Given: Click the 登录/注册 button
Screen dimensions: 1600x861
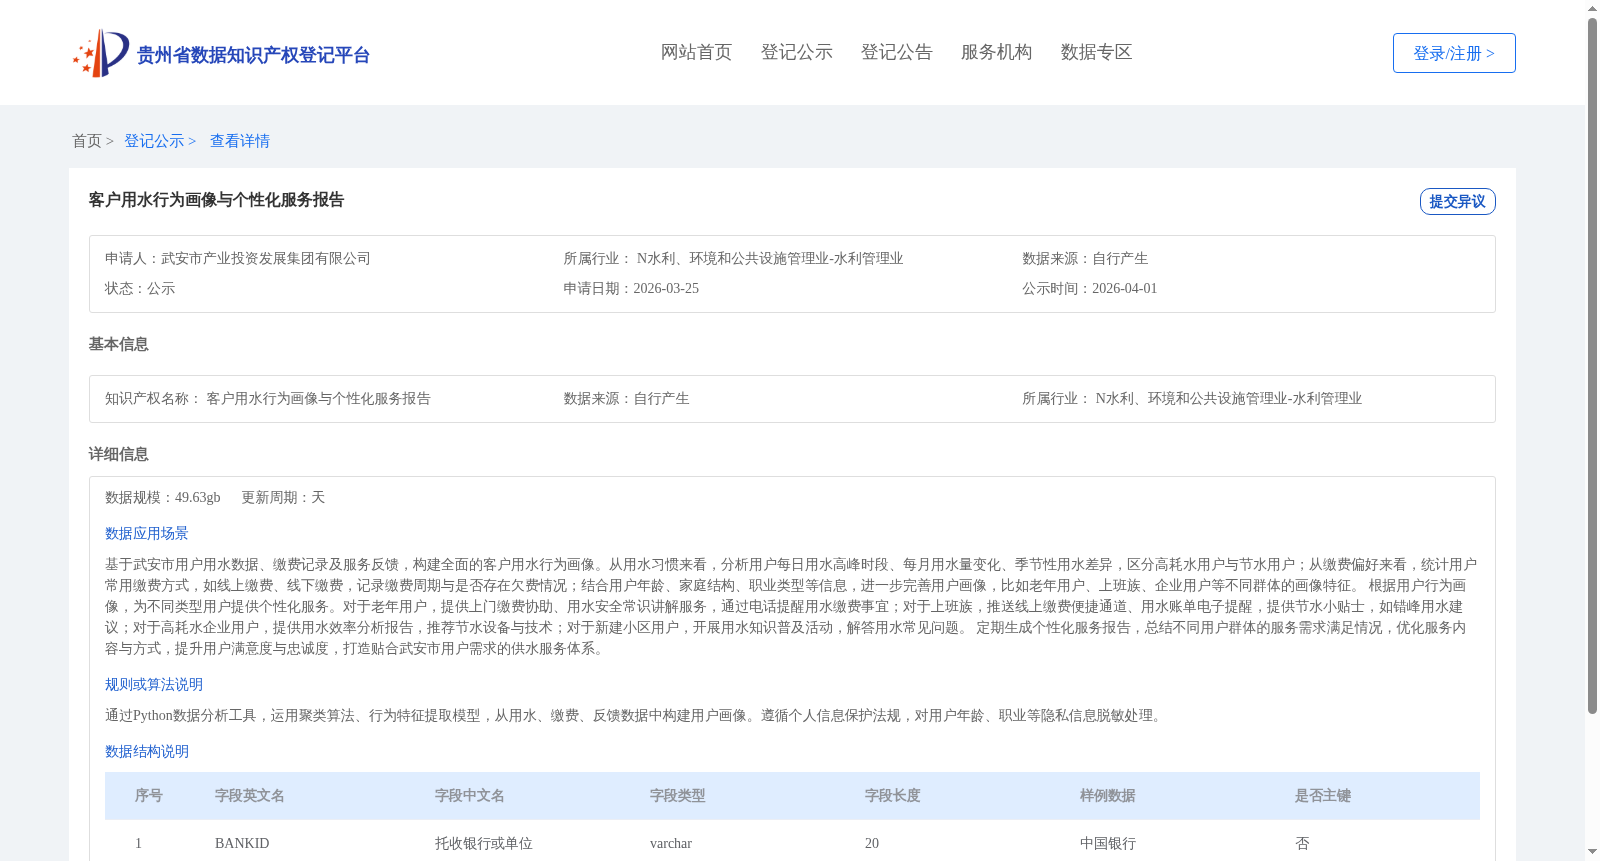Looking at the screenshot, I should (1454, 53).
